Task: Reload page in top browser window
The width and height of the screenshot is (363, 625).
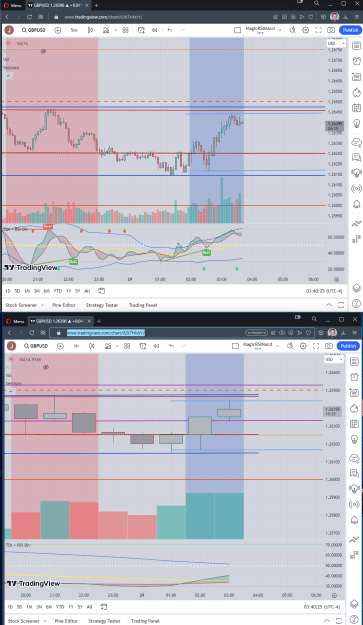Action: tap(29, 17)
